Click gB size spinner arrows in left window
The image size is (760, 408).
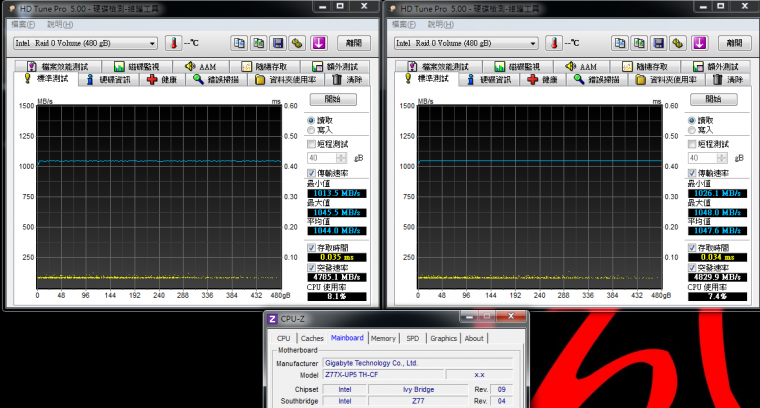(343, 157)
